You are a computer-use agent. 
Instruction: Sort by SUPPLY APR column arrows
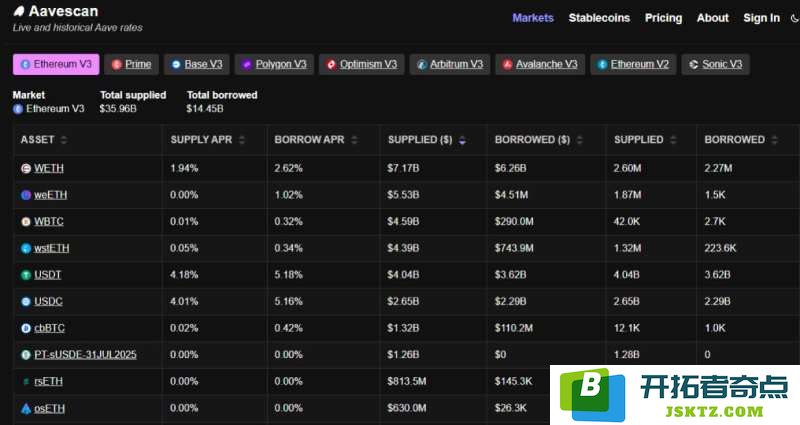click(x=241, y=140)
